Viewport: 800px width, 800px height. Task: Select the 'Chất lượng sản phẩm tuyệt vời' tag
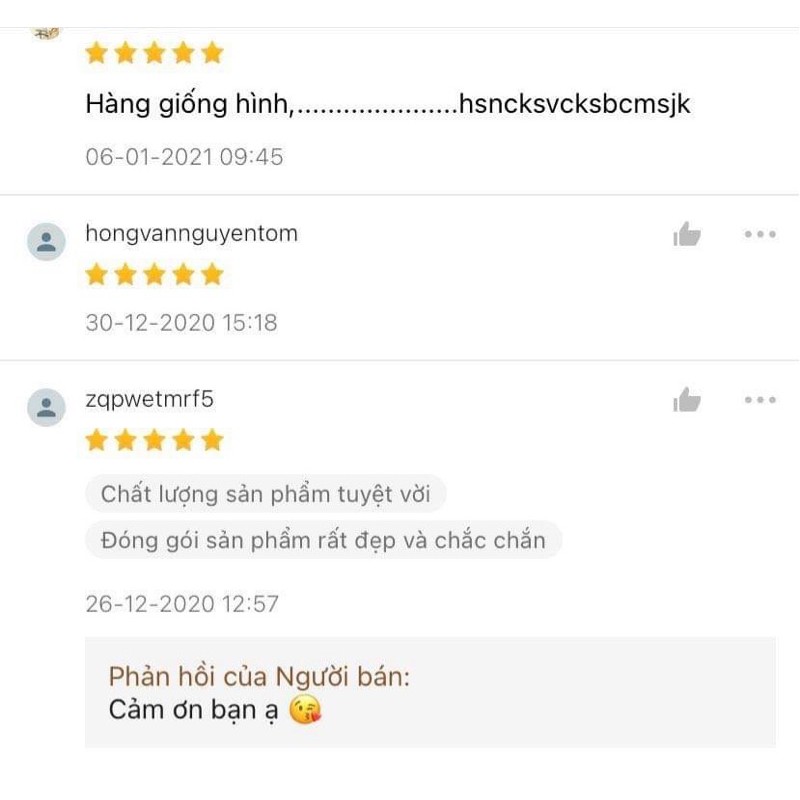click(x=266, y=494)
